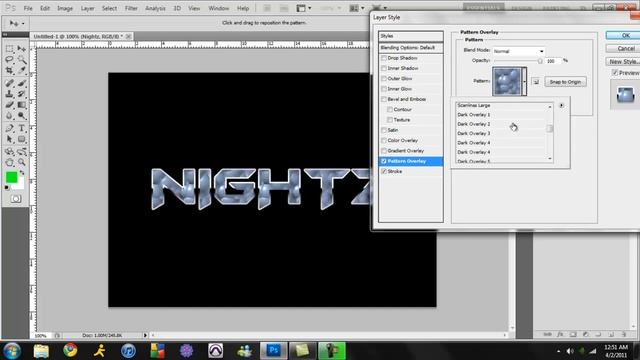Image resolution: width=640 pixels, height=360 pixels.
Task: Select the Horizontal Type tool
Action: tap(22, 129)
